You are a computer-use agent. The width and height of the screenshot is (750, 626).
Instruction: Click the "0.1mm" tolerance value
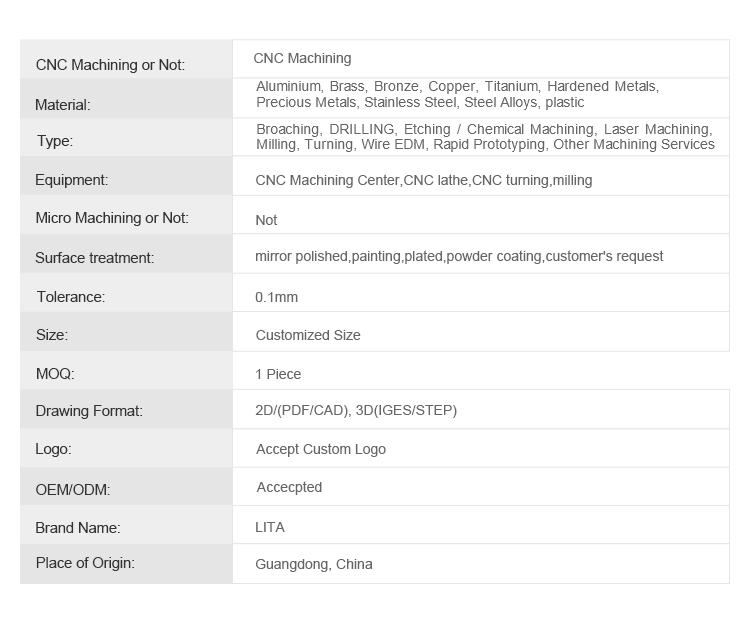[277, 297]
